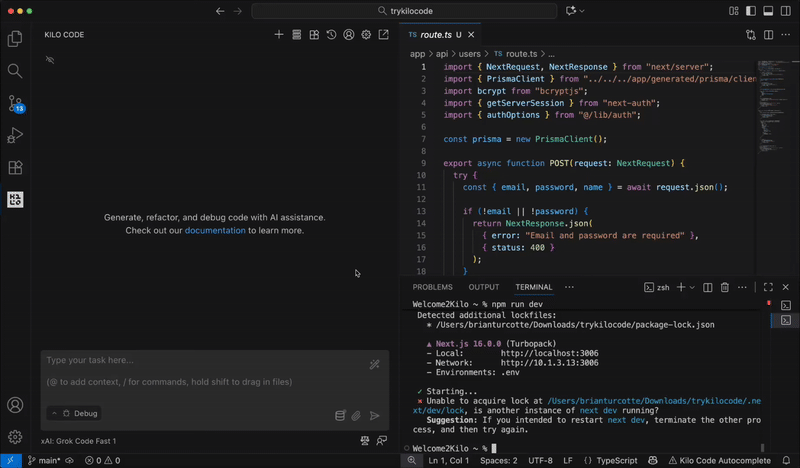Open Source Control with 13 changes
Image resolution: width=800 pixels, height=468 pixels.
tap(15, 103)
